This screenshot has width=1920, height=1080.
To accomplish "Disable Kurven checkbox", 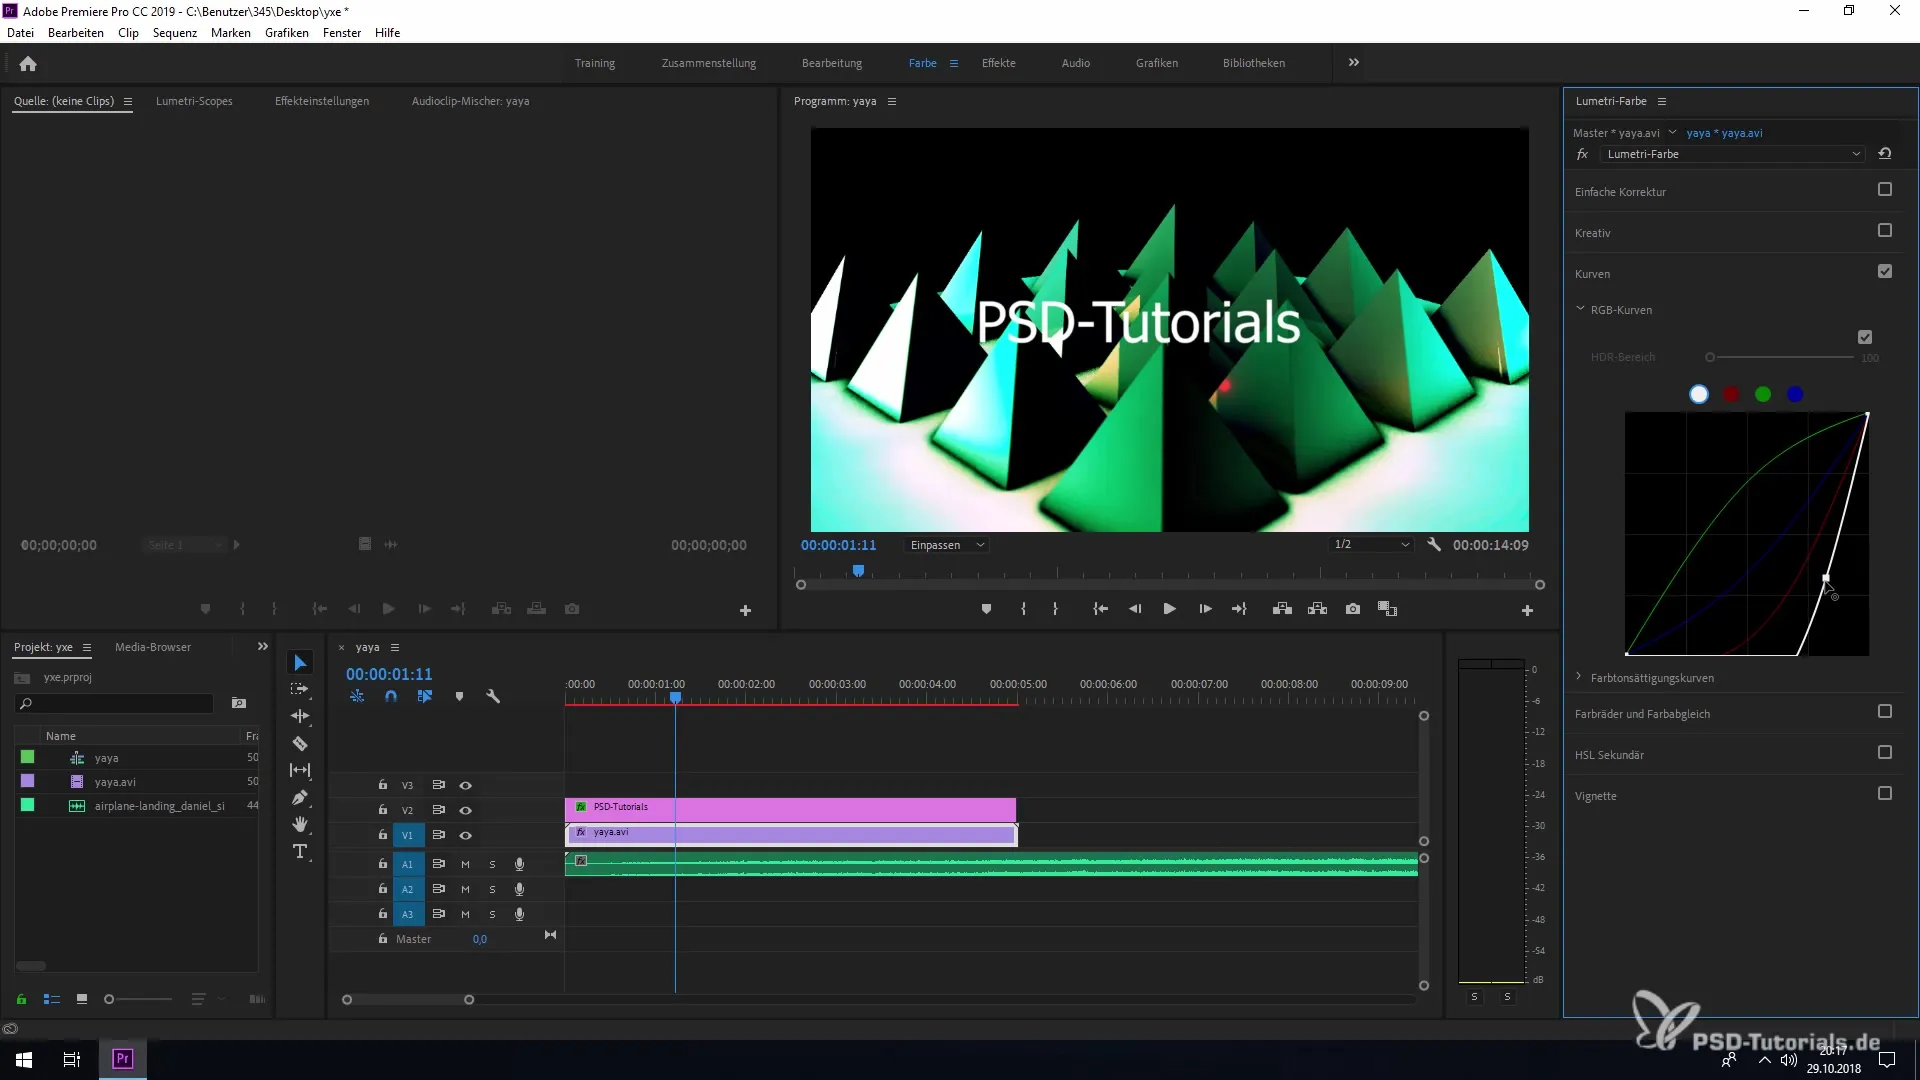I will click(1885, 272).
